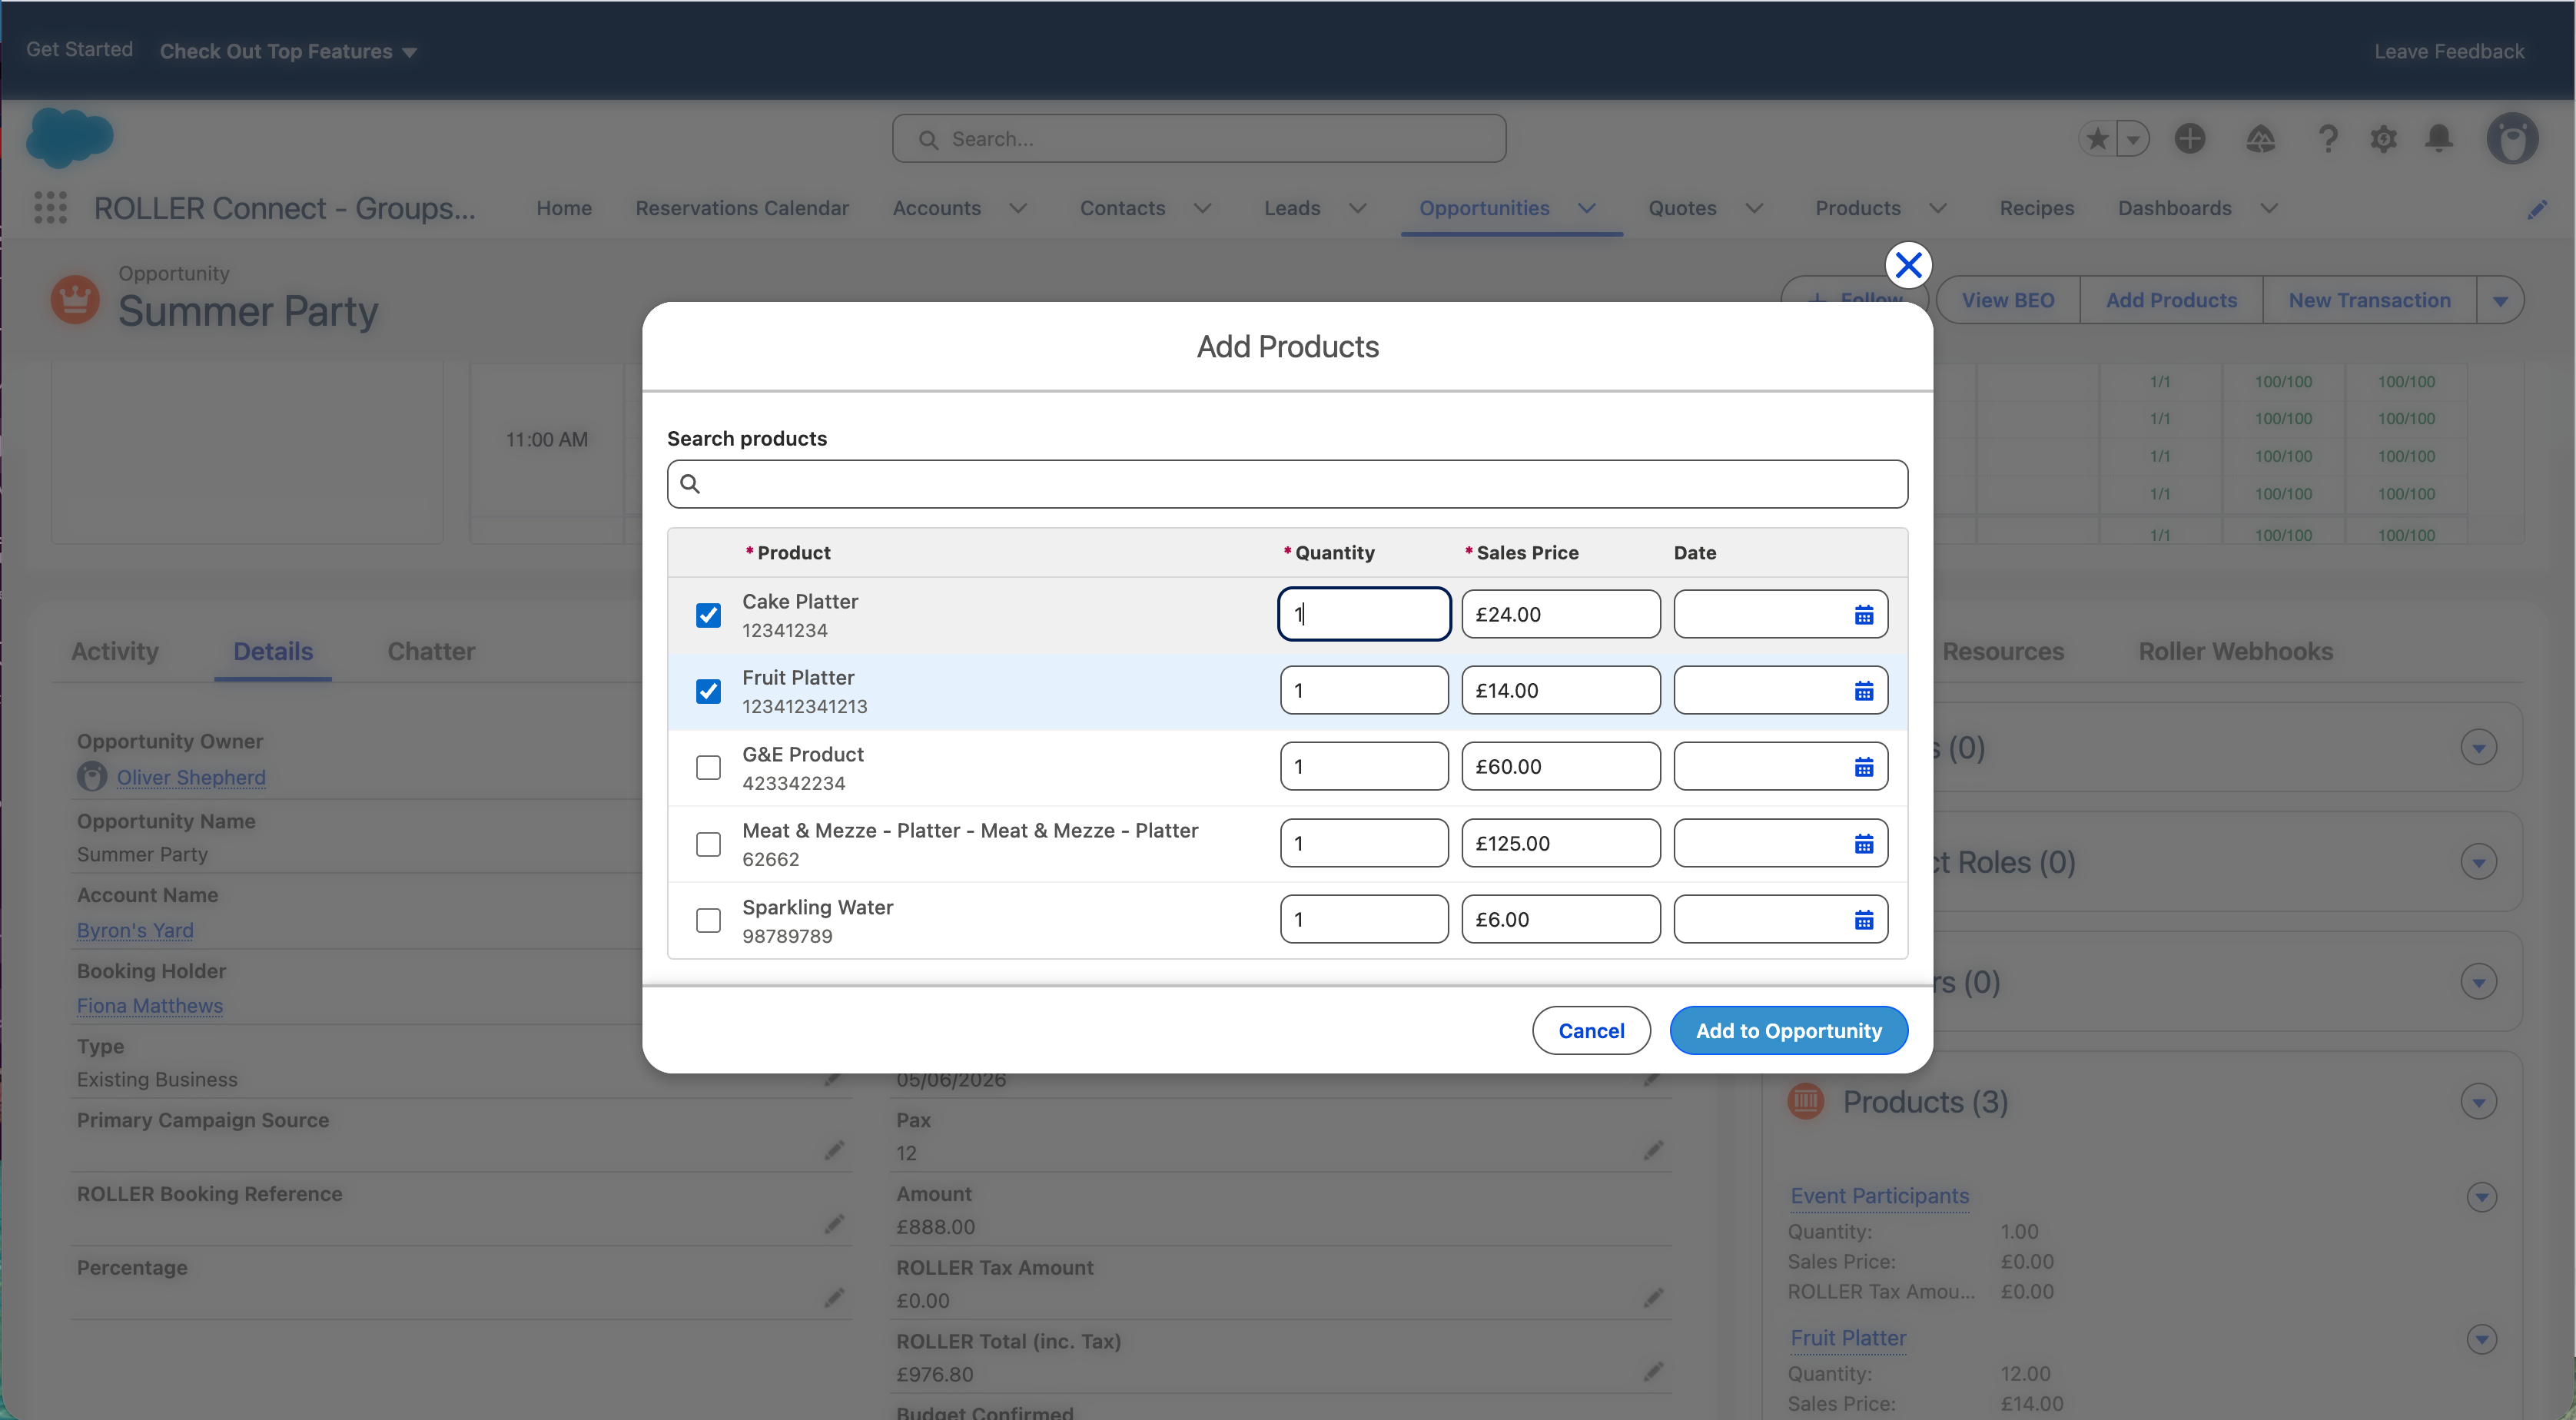This screenshot has width=2576, height=1420.
Task: Check the Sparkling Water checkbox
Action: click(x=708, y=920)
